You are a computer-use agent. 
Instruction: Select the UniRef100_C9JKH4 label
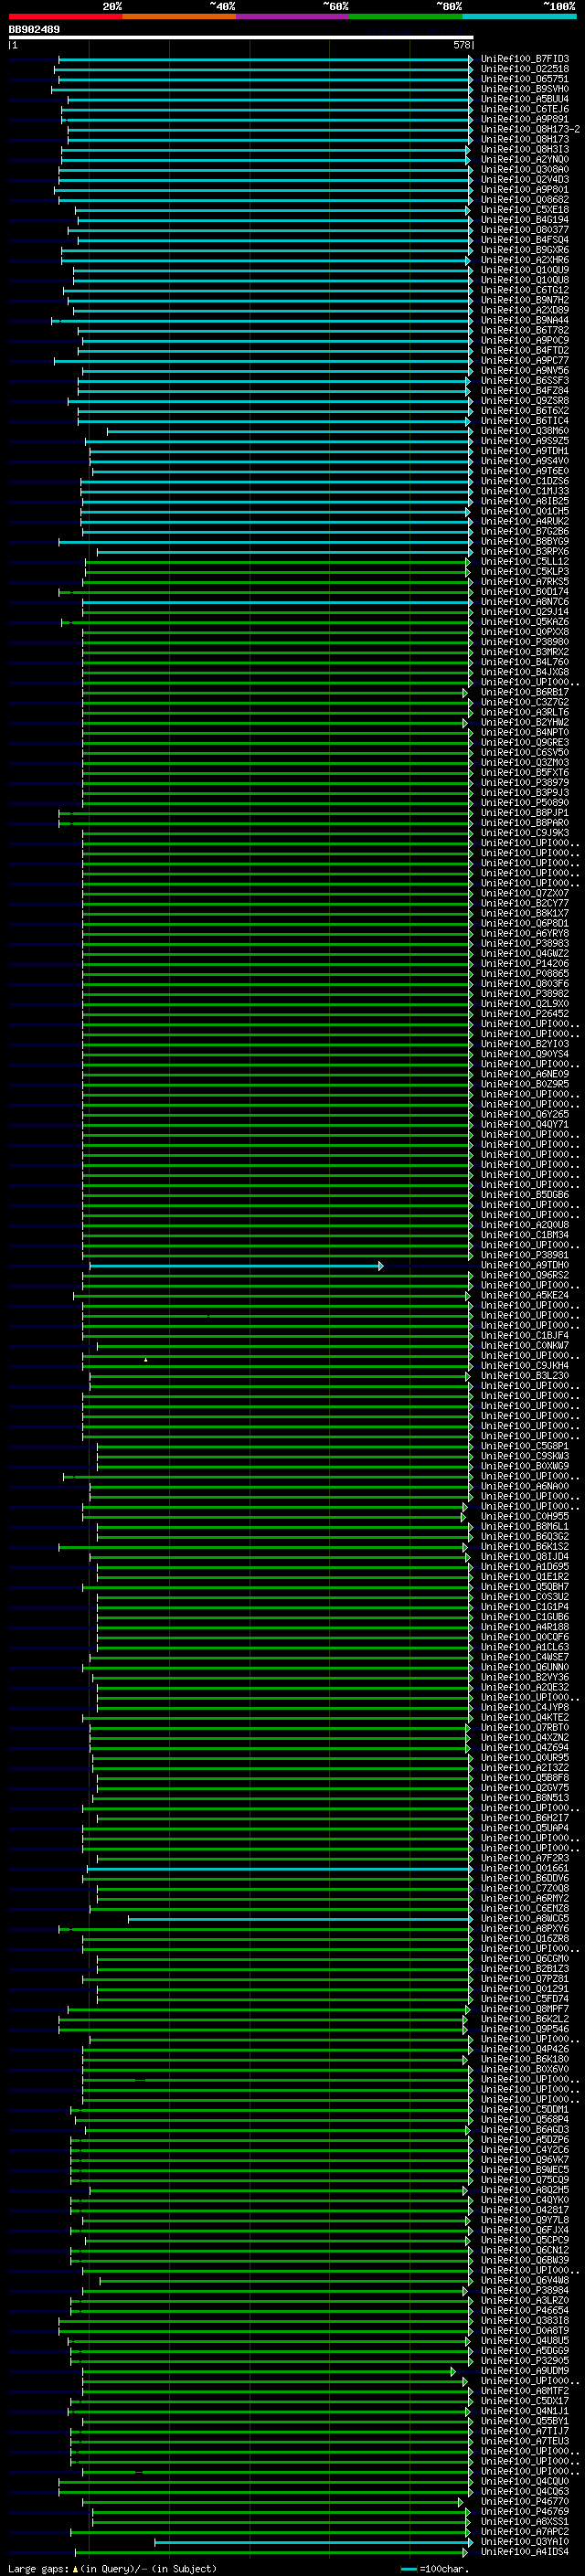pyautogui.click(x=525, y=1365)
